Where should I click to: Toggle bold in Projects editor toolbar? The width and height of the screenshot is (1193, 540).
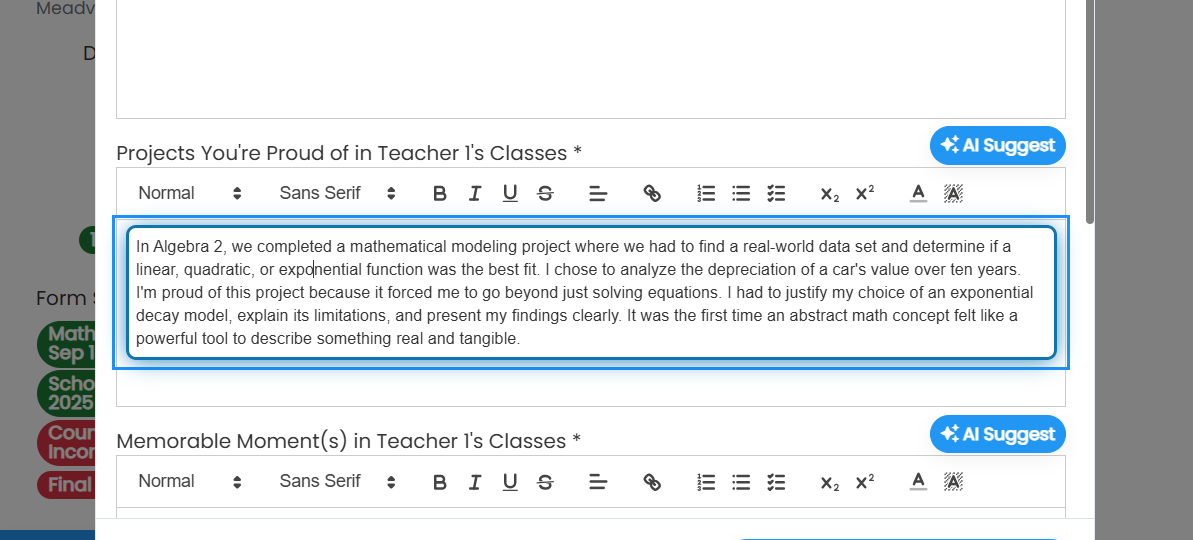(439, 193)
